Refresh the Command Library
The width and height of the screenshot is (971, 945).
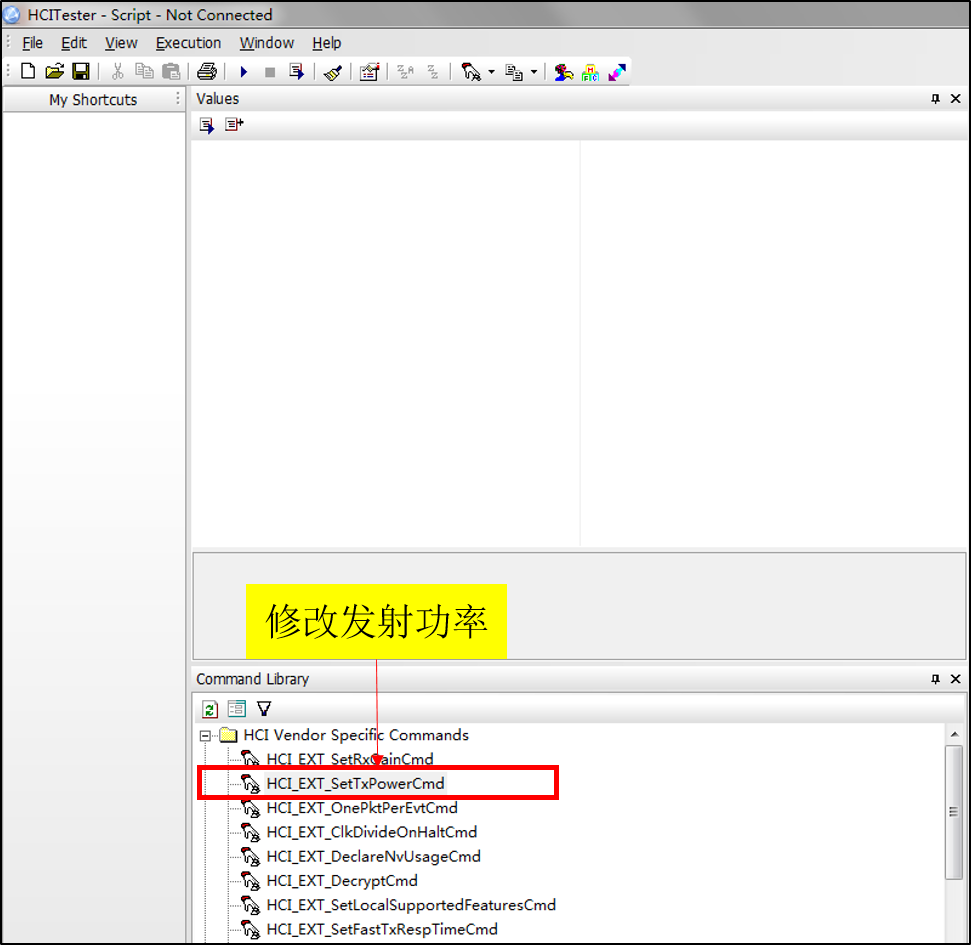click(x=210, y=709)
